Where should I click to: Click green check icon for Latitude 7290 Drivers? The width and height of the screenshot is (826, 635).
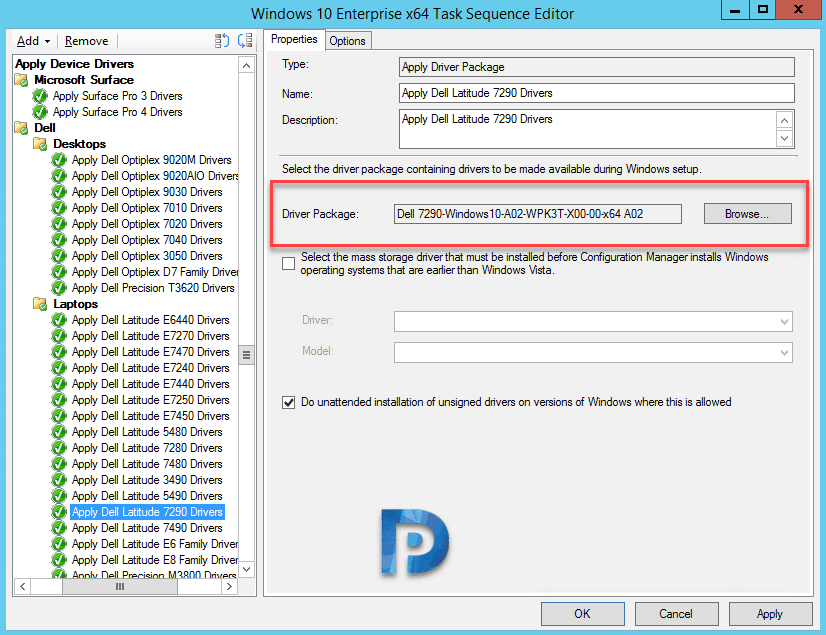pos(59,512)
